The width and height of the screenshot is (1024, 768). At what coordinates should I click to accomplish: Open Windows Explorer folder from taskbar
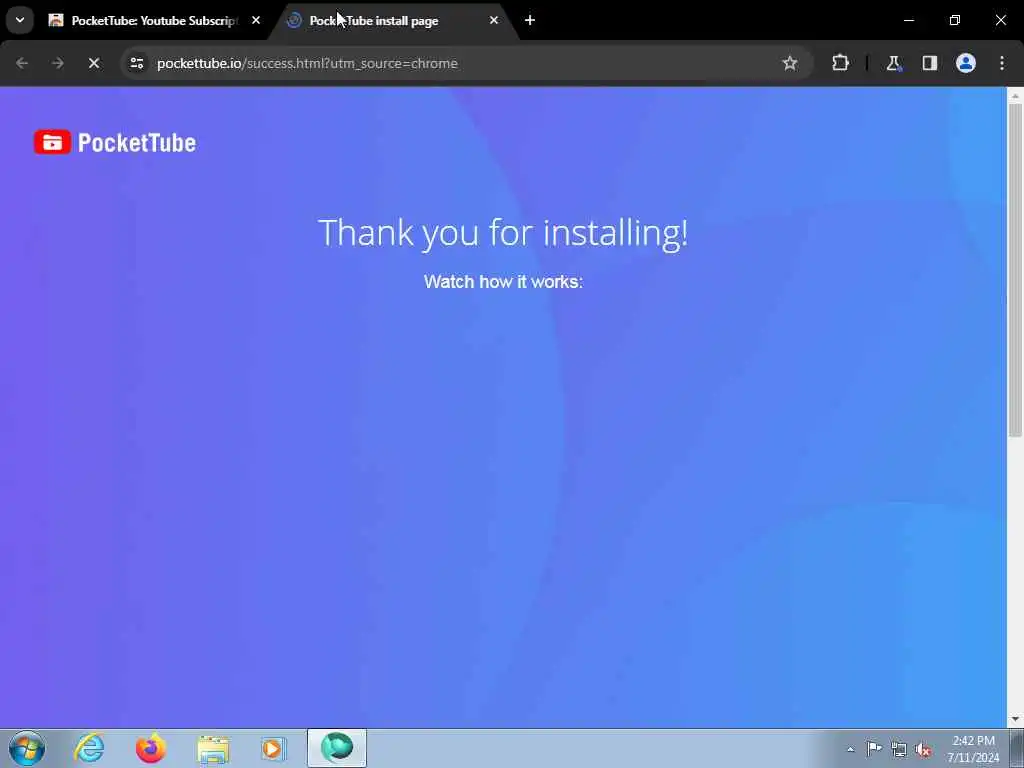tap(213, 748)
